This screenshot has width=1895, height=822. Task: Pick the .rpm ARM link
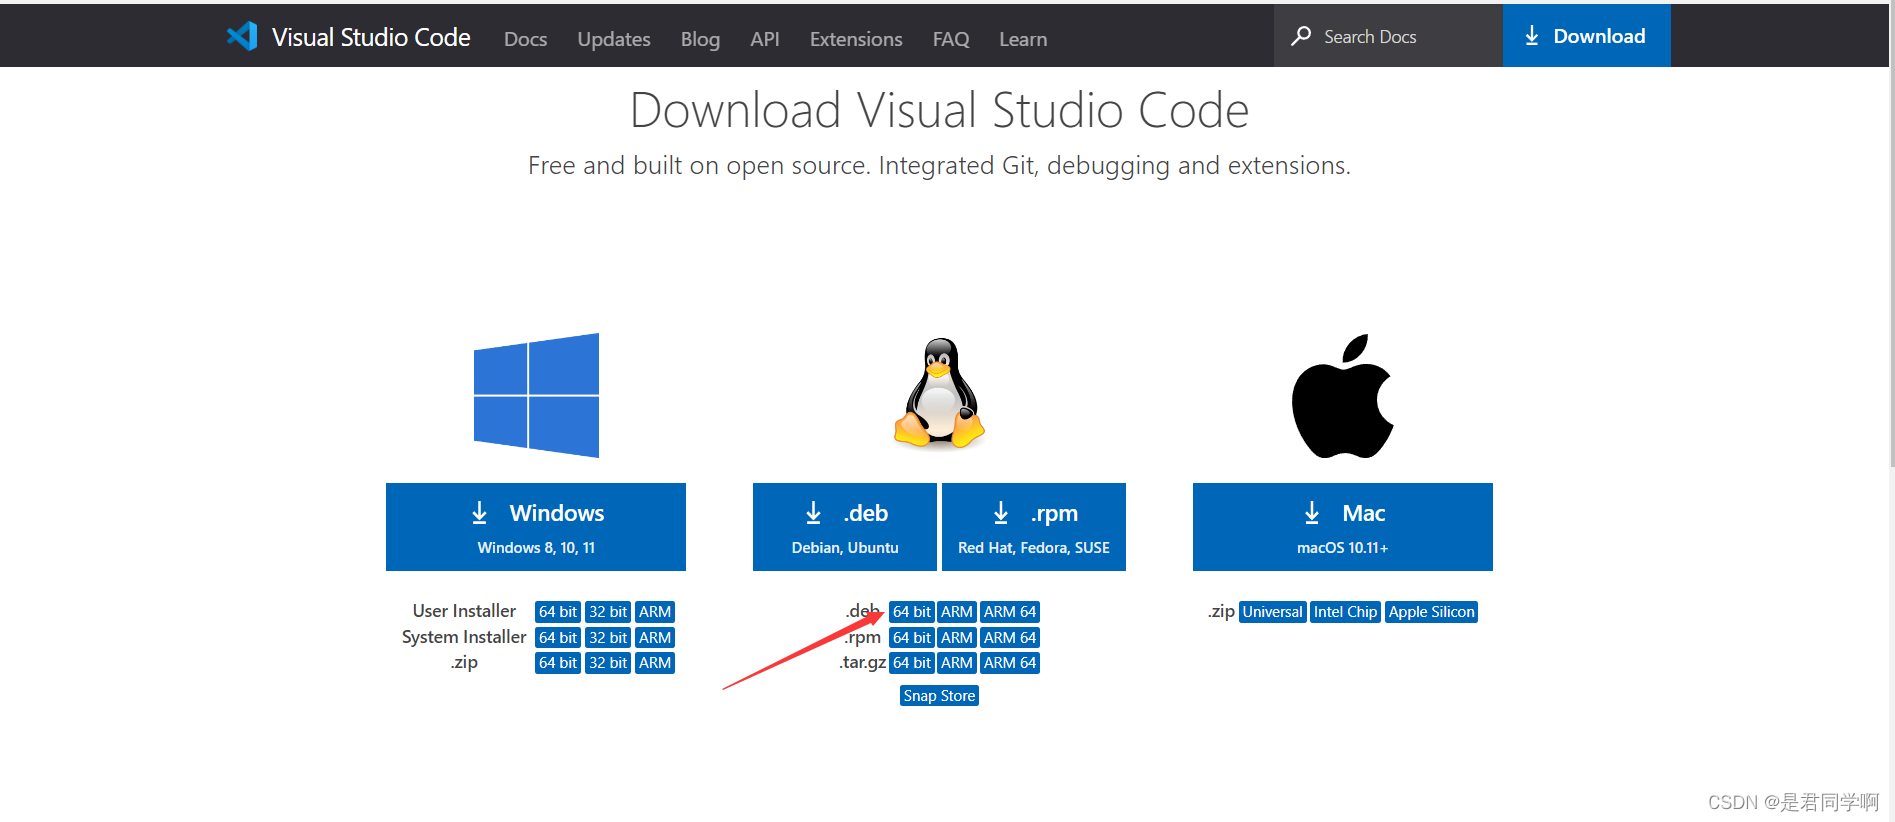tap(957, 638)
